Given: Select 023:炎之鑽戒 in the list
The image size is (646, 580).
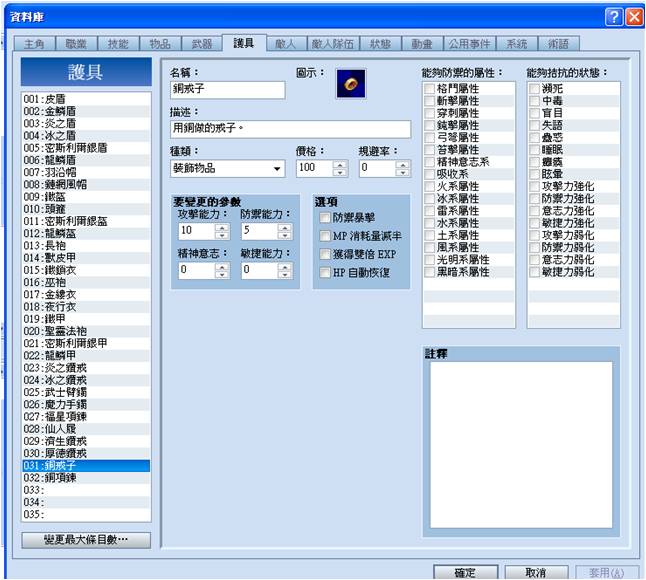Looking at the screenshot, I should [86, 368].
